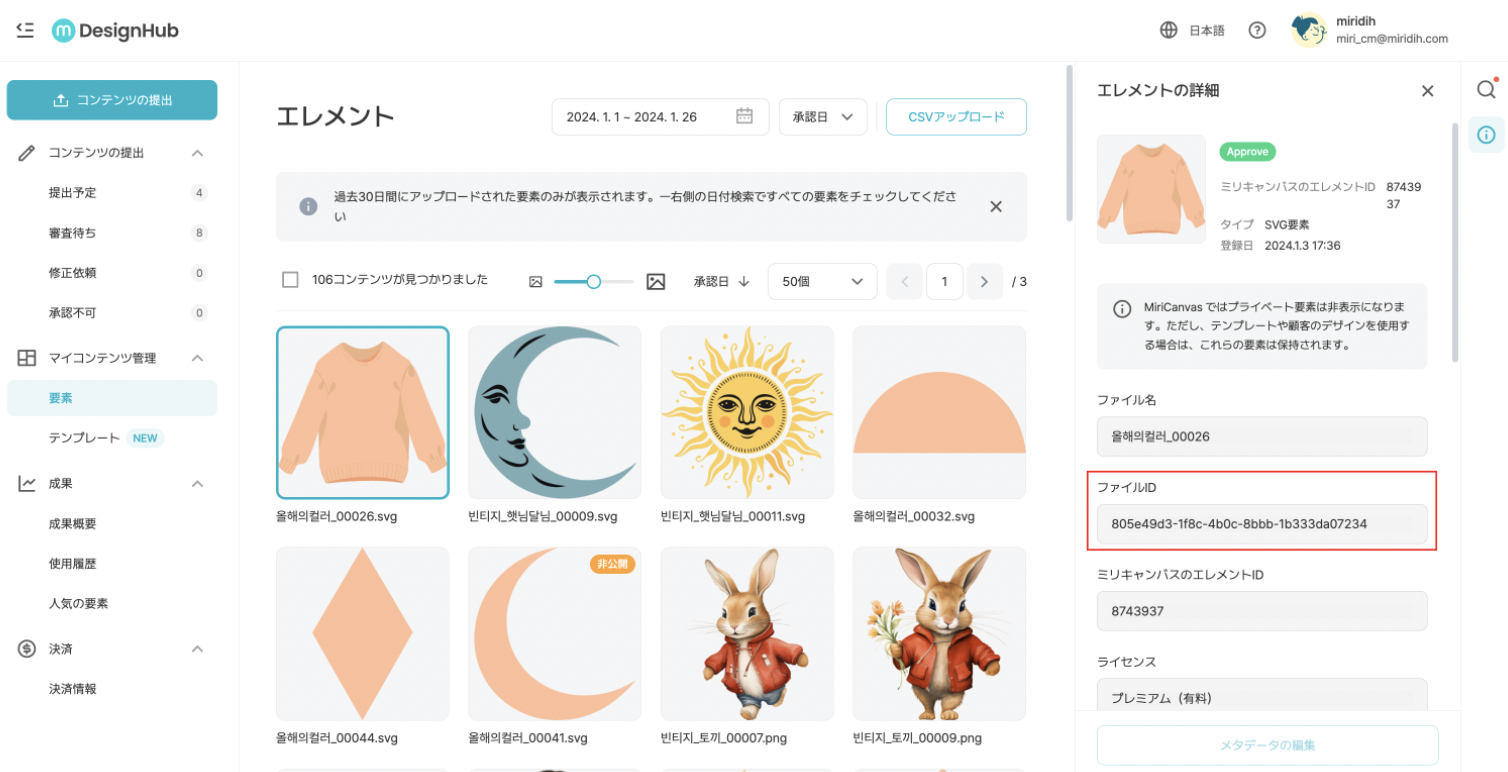The width and height of the screenshot is (1508, 772).
Task: Click the globe language icon
Action: (1168, 30)
